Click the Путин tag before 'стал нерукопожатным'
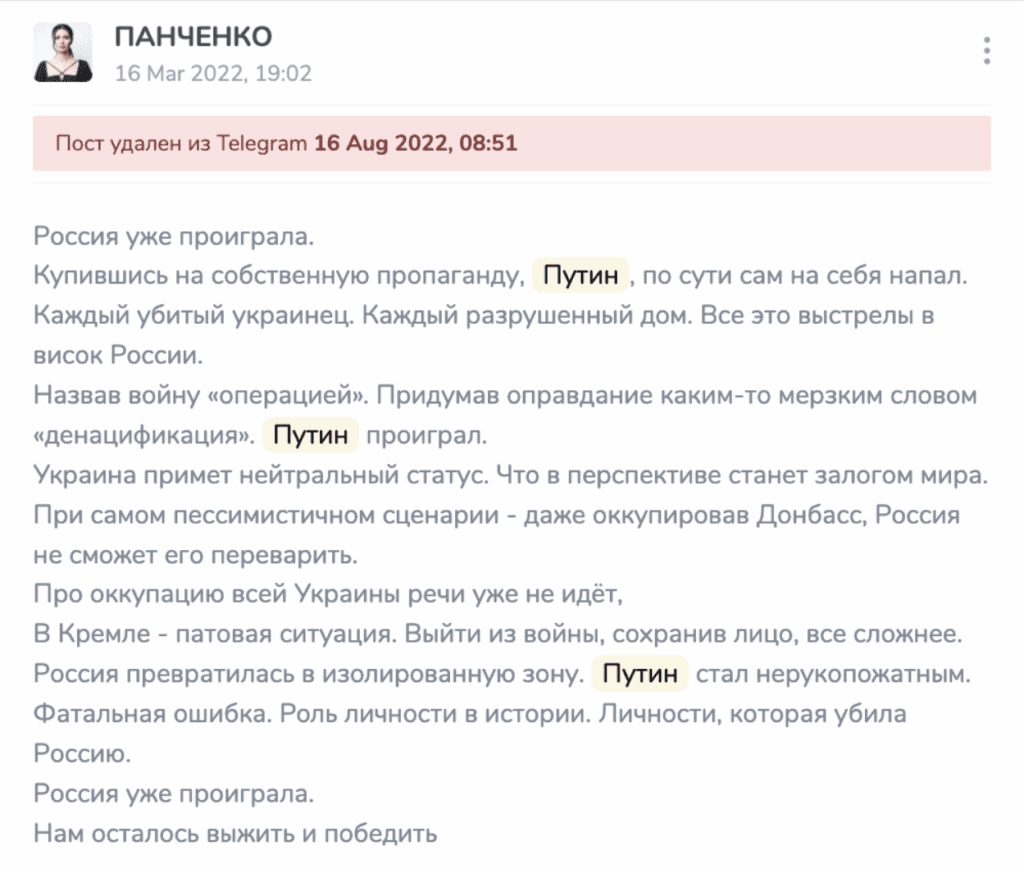Viewport: 1024px width, 873px height. 640,674
